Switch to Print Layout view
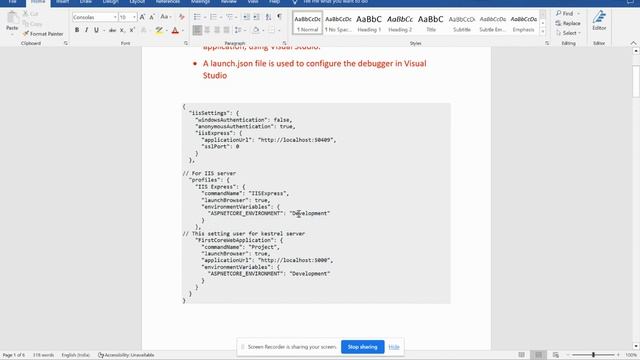 point(538,355)
